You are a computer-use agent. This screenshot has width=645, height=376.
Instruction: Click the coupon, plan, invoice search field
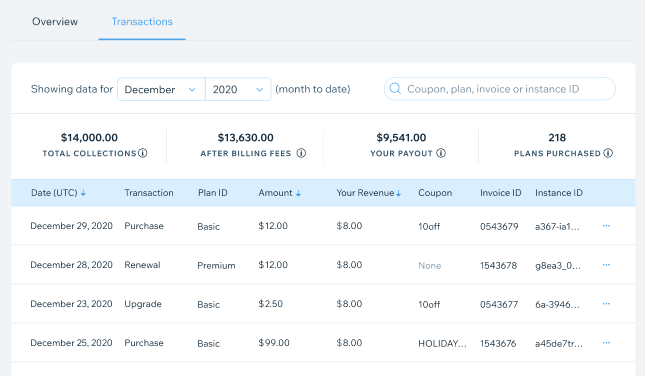click(499, 89)
